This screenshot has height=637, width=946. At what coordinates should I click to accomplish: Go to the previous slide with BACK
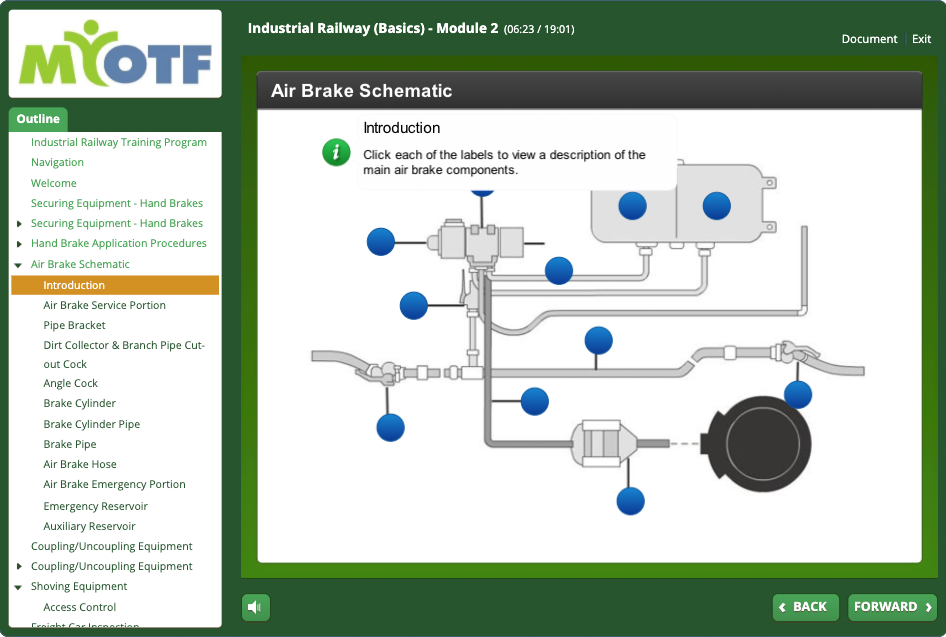tap(805, 607)
